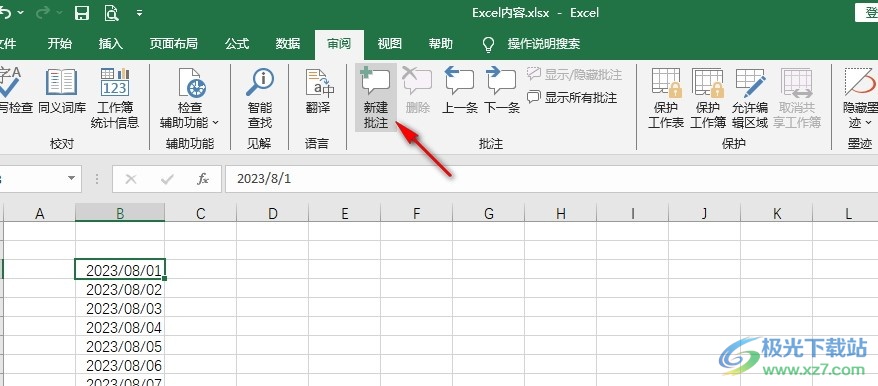Click the lightbulb Tell Me icon
Image resolution: width=878 pixels, height=386 pixels.
(489, 44)
